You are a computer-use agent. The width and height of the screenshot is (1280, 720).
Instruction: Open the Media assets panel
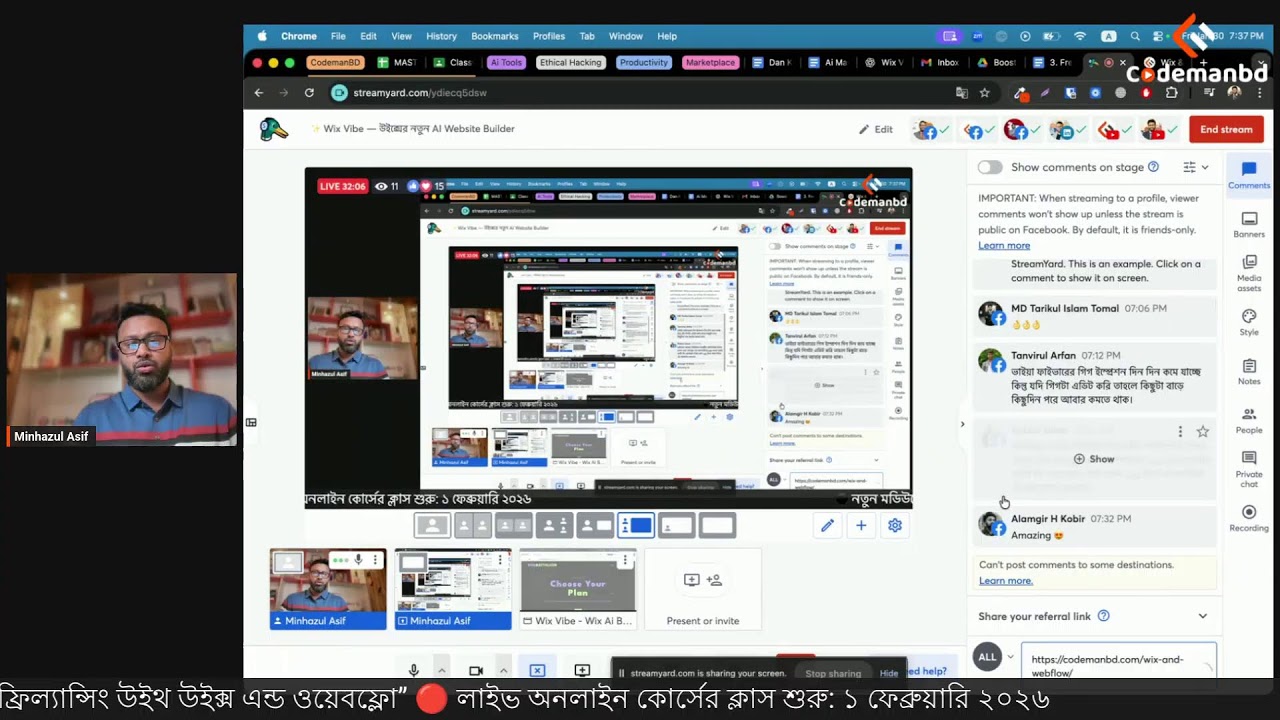click(x=1249, y=273)
